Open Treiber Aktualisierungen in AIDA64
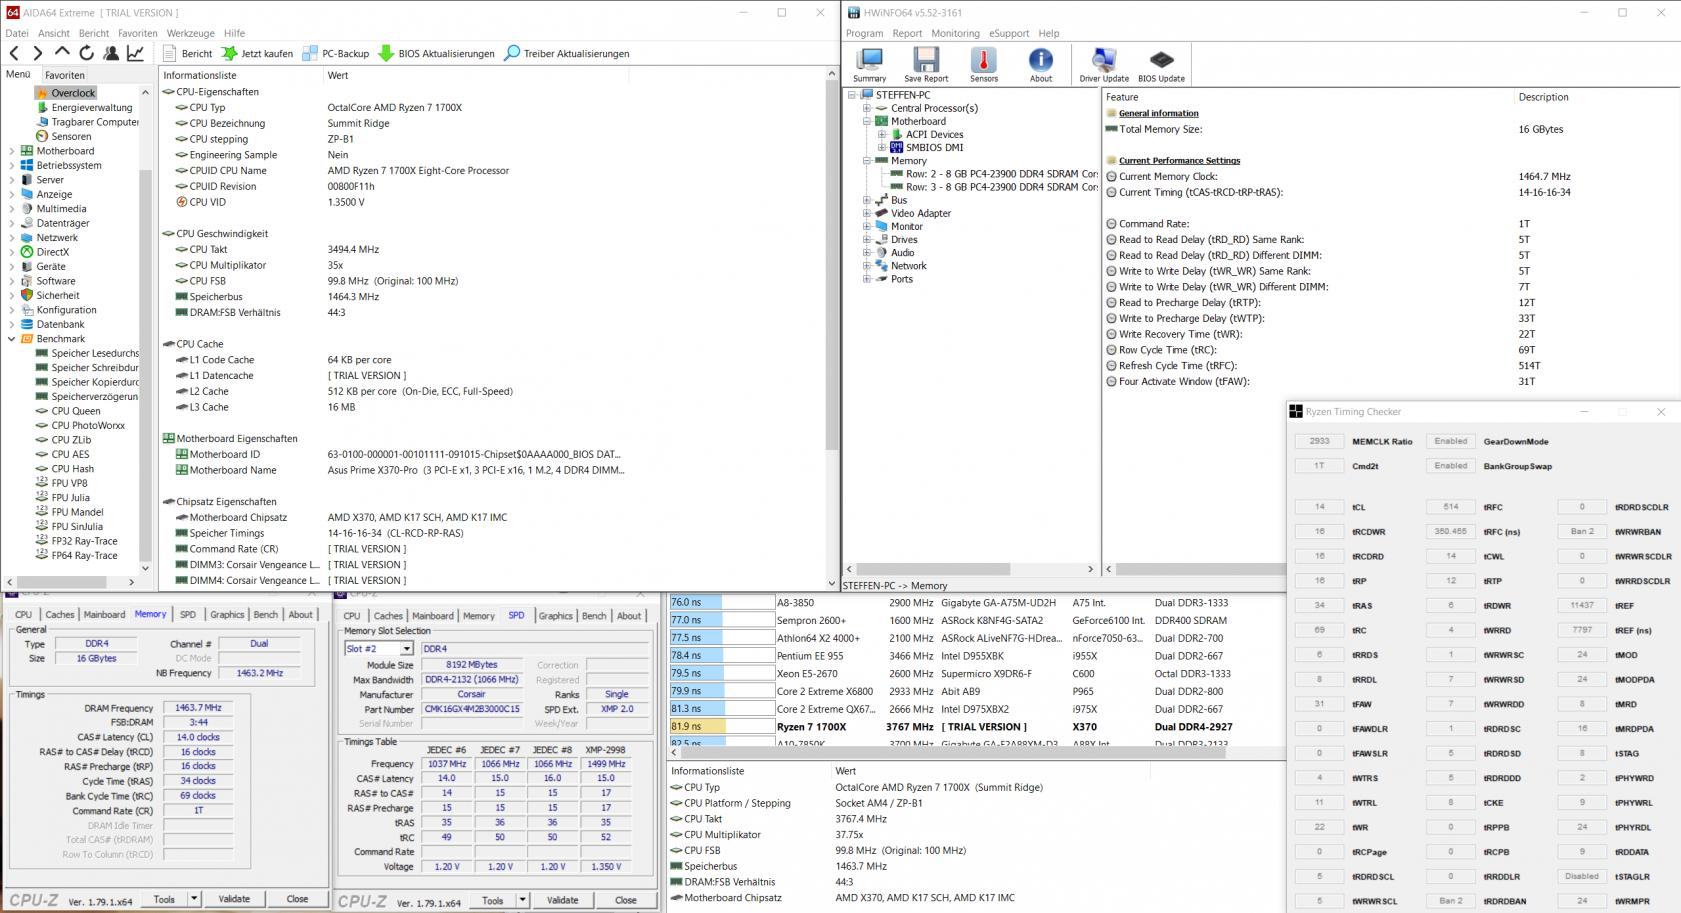The image size is (1681, 913). 566,53
